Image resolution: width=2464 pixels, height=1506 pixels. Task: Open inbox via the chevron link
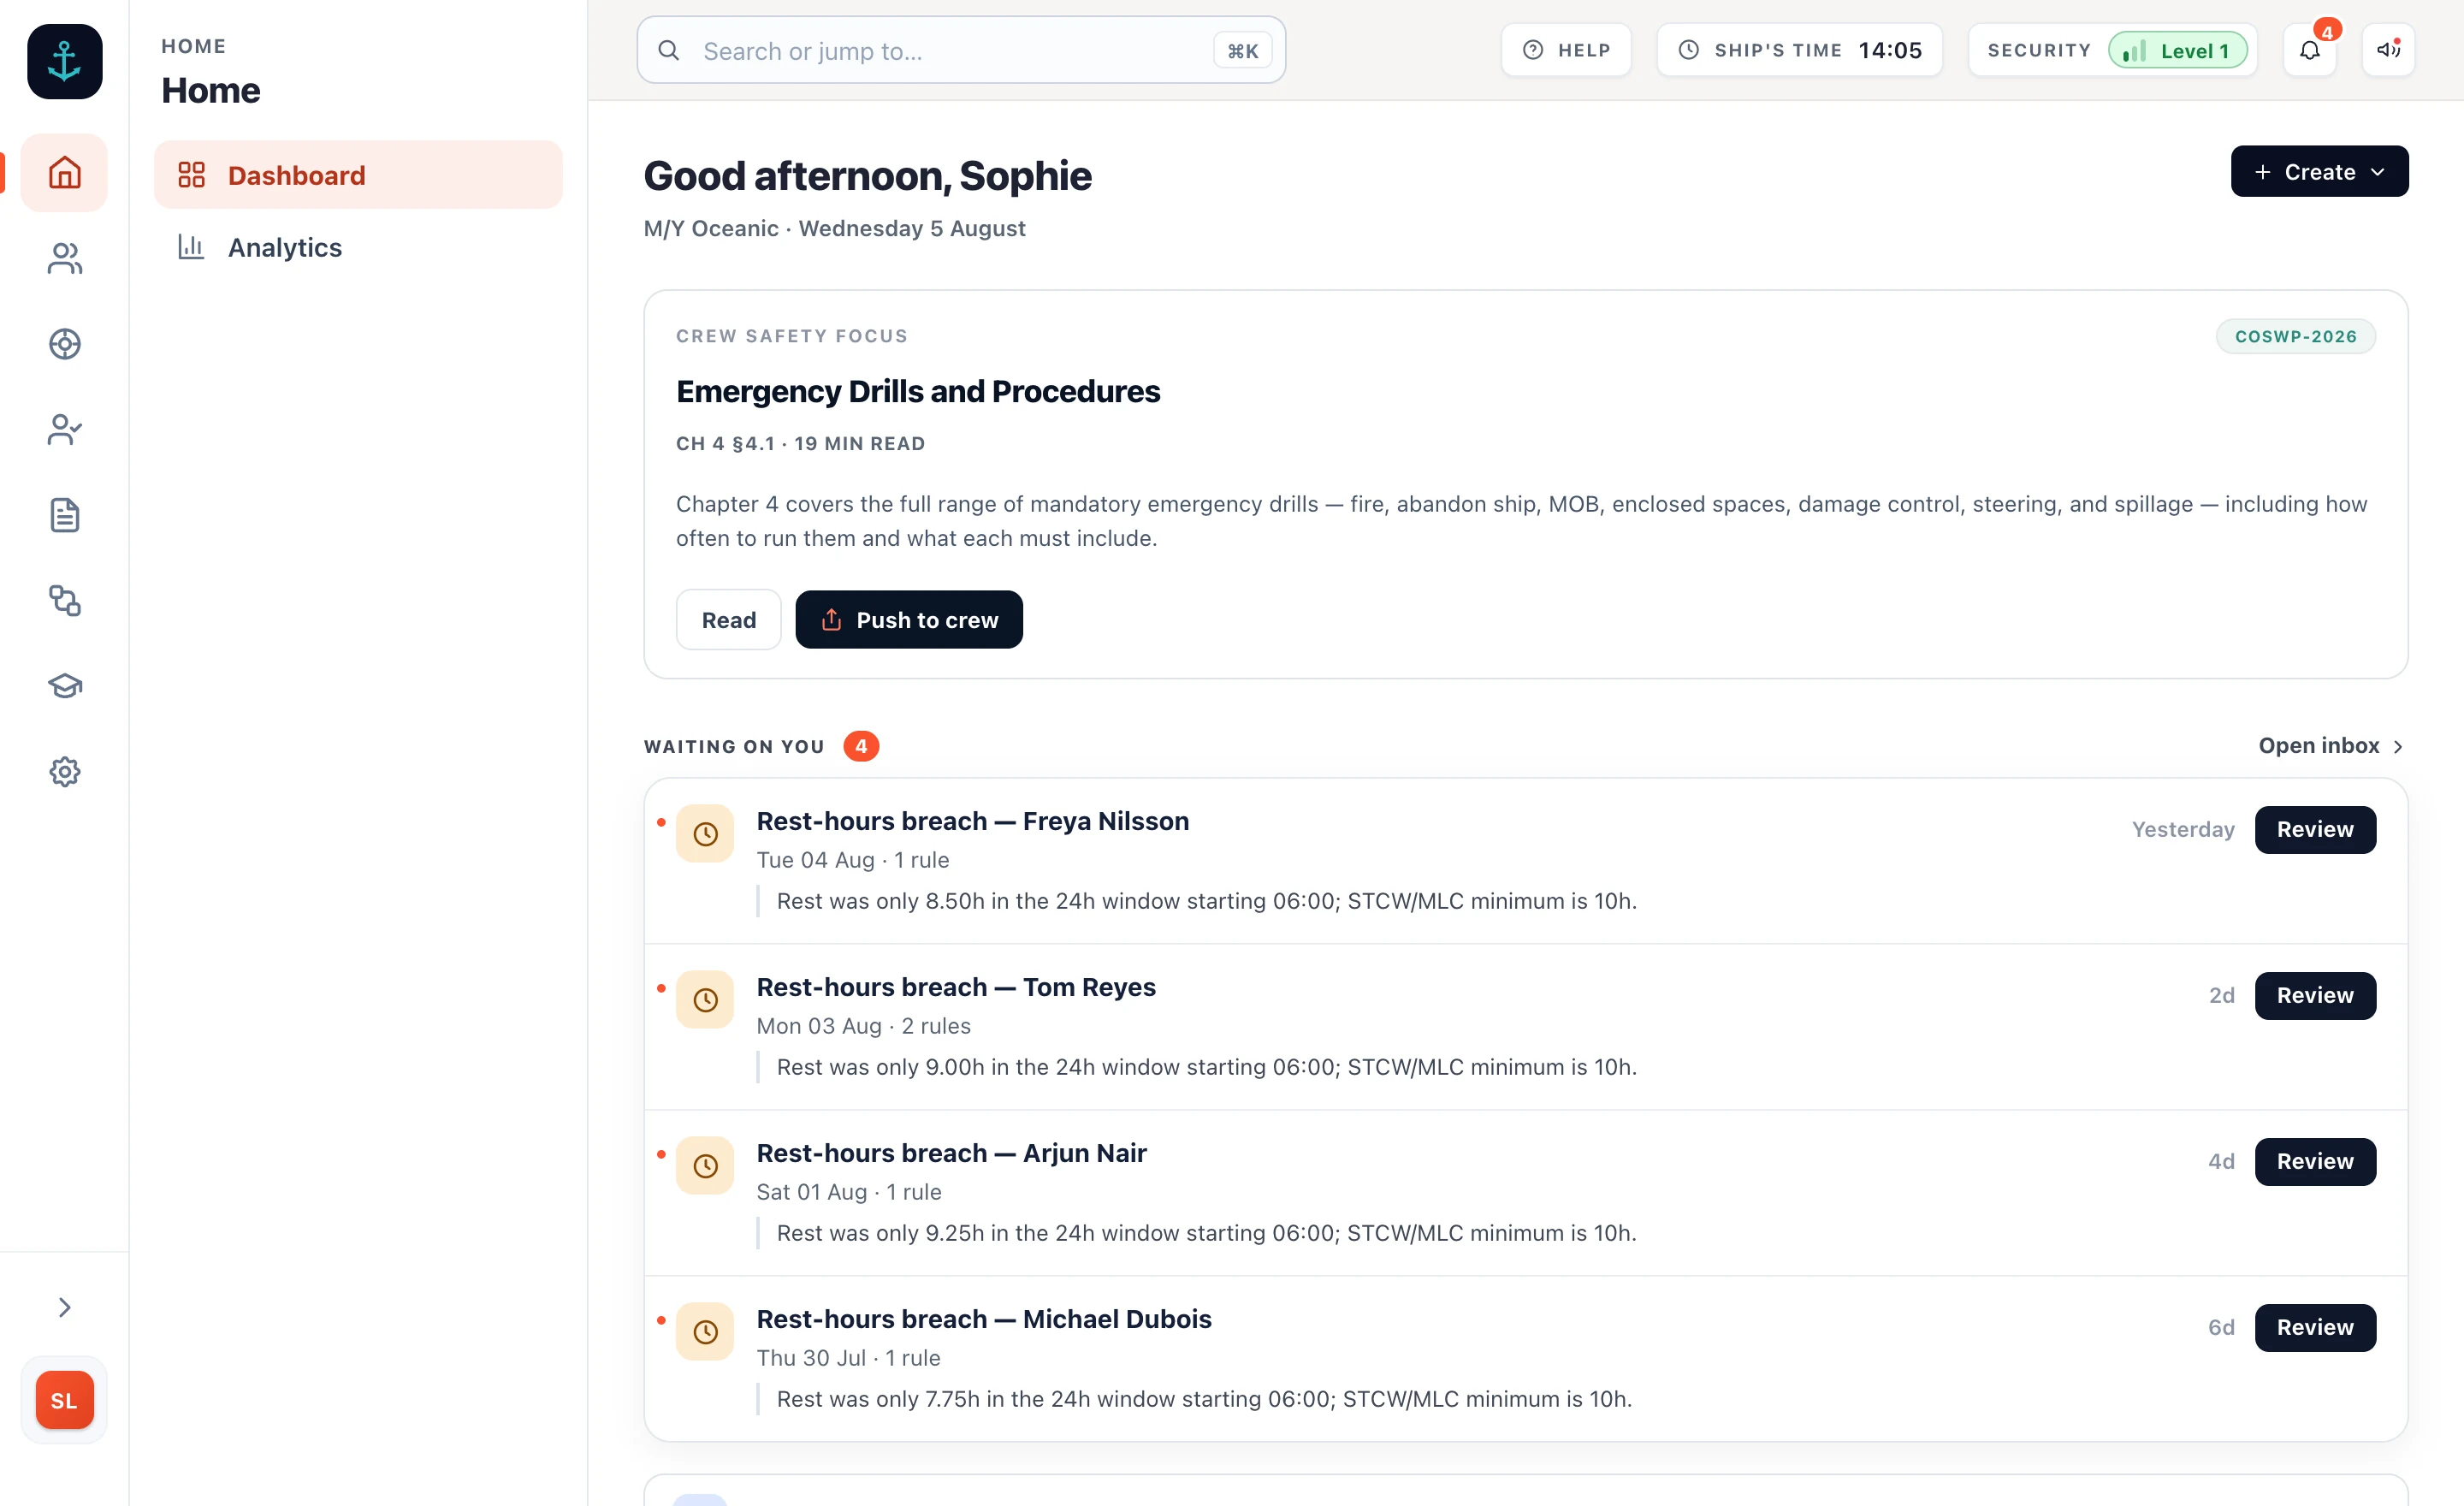(x=2330, y=746)
